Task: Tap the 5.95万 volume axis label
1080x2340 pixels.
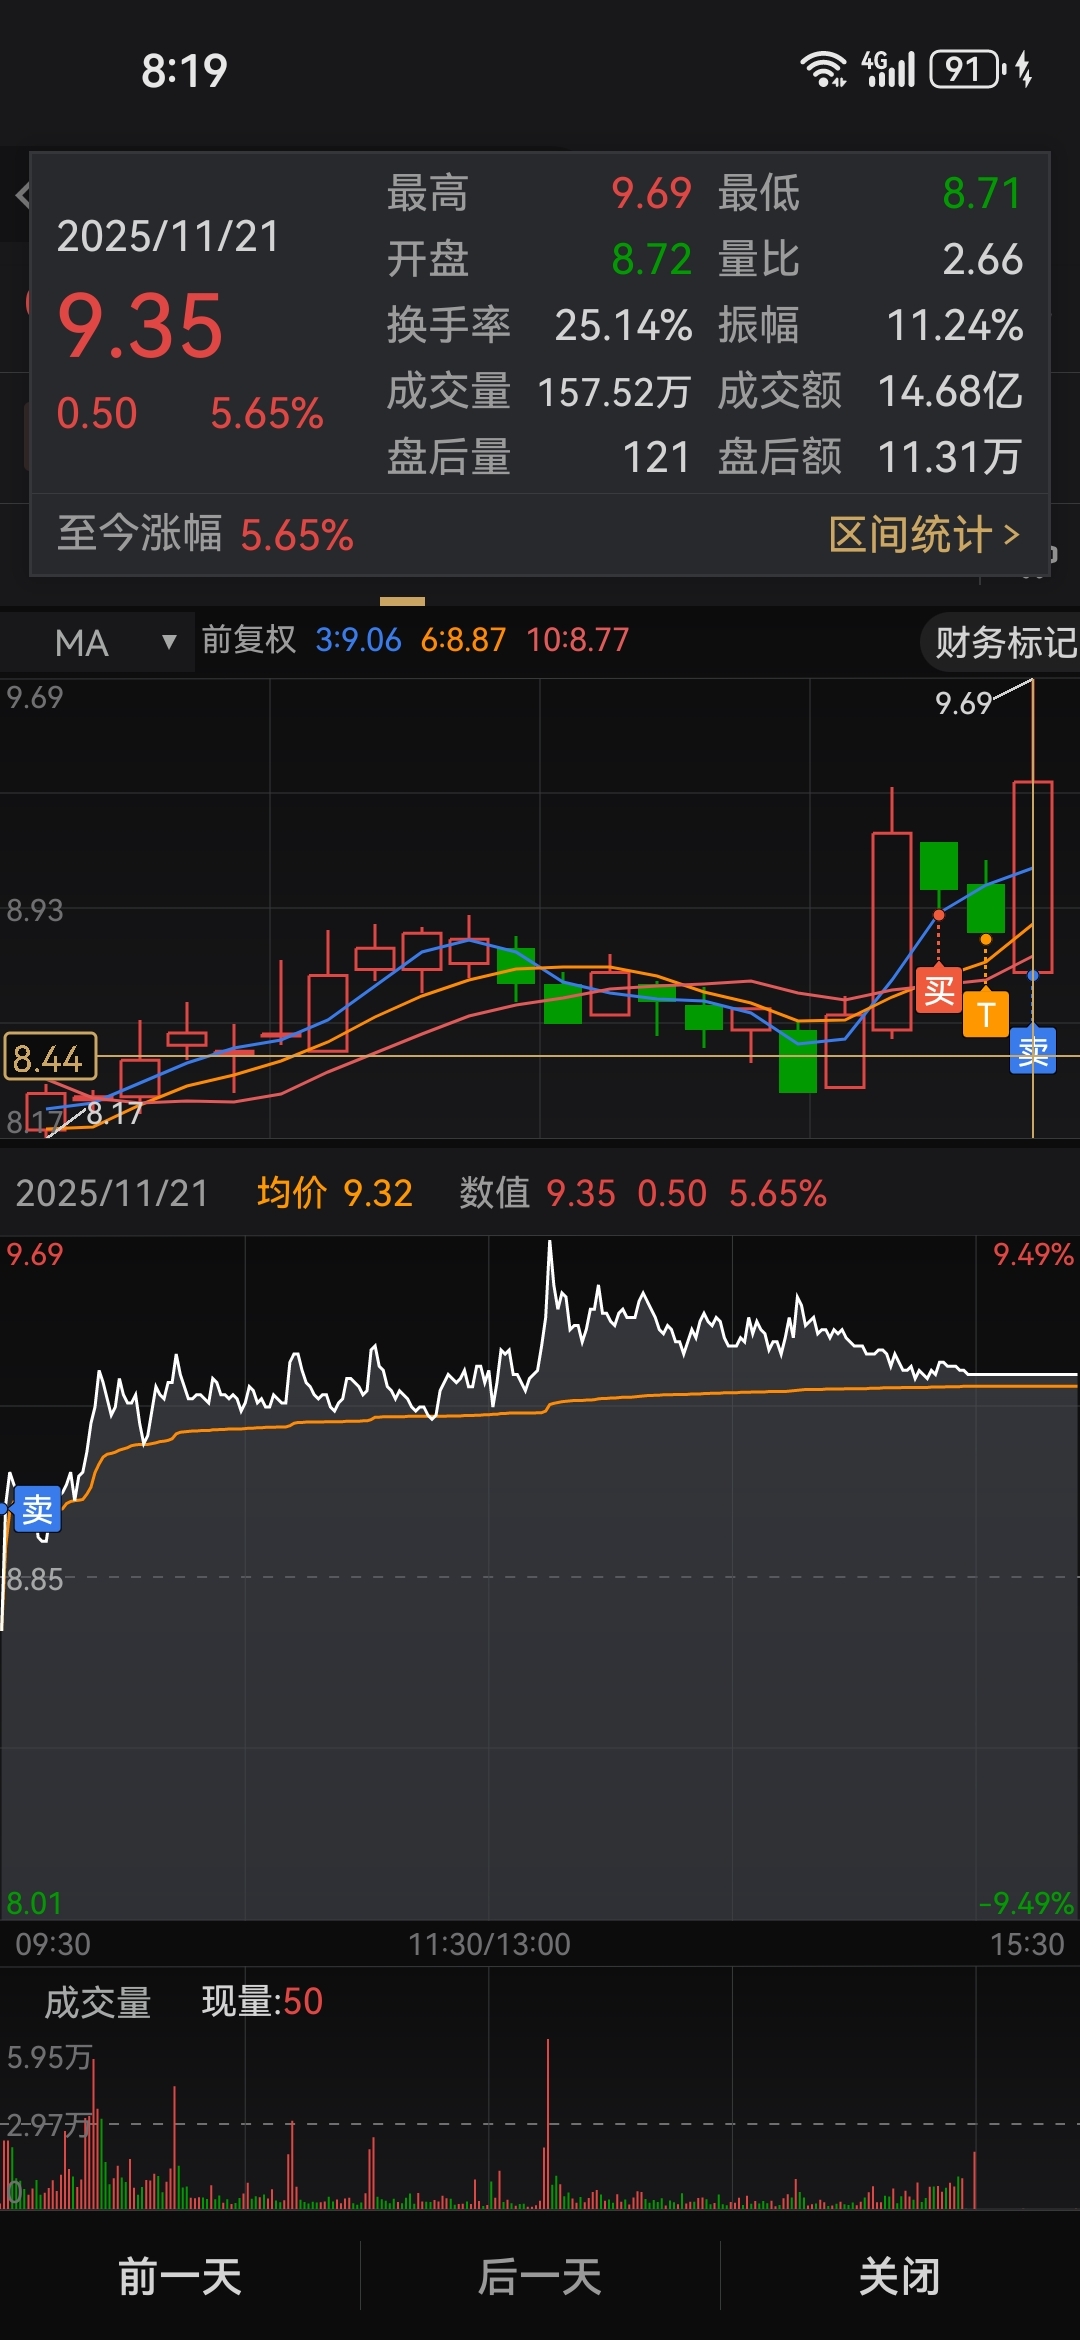Action: point(49,2057)
